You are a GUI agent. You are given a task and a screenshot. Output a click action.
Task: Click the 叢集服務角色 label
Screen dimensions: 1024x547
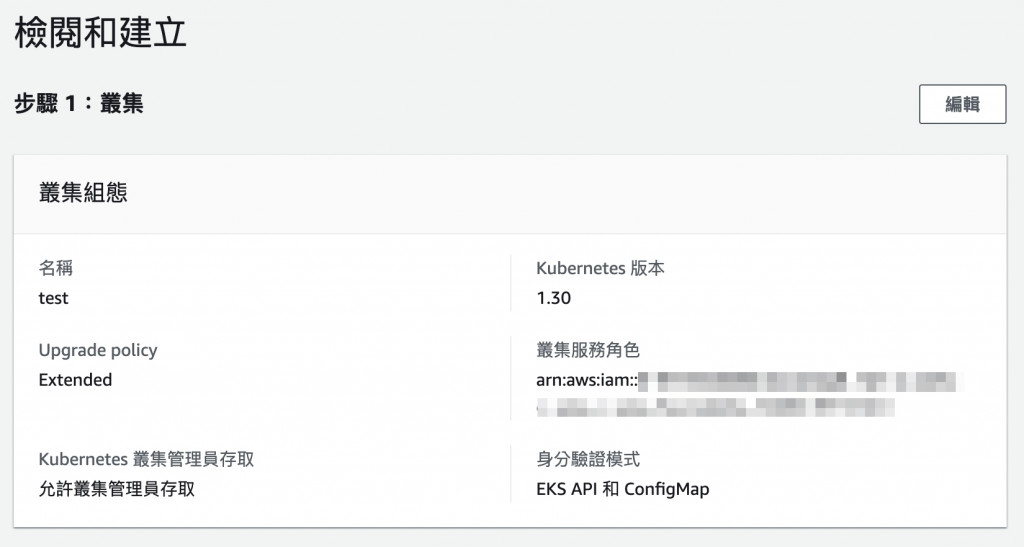point(587,350)
